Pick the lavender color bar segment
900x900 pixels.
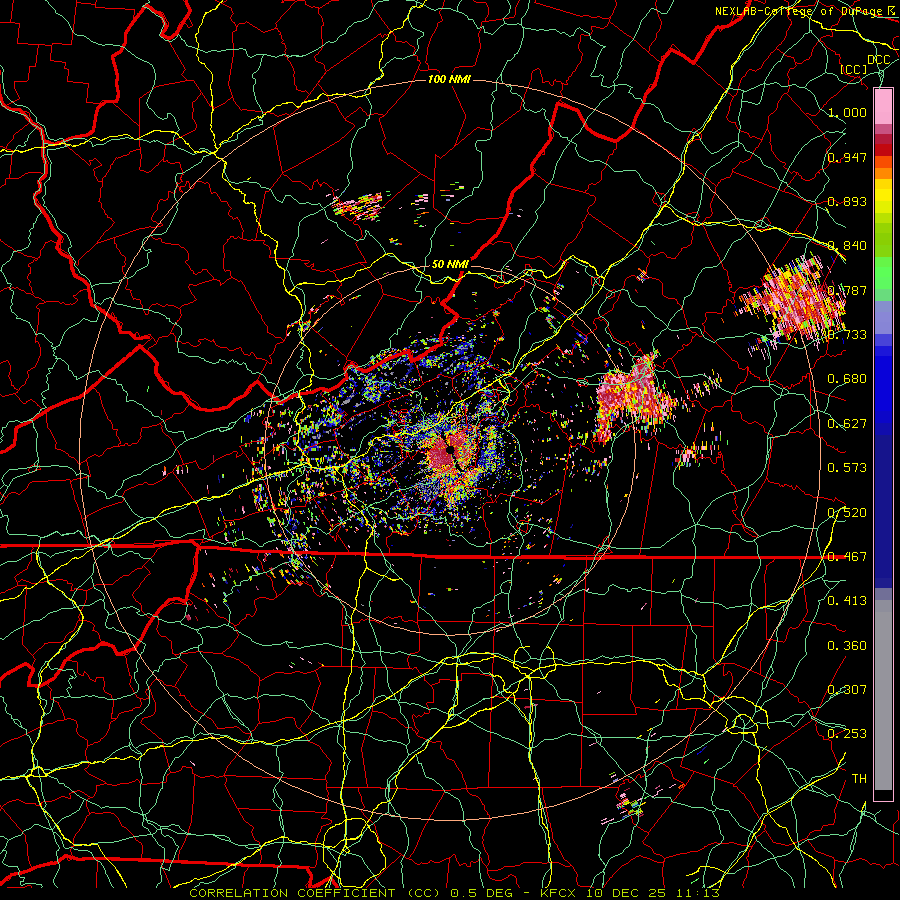(883, 317)
